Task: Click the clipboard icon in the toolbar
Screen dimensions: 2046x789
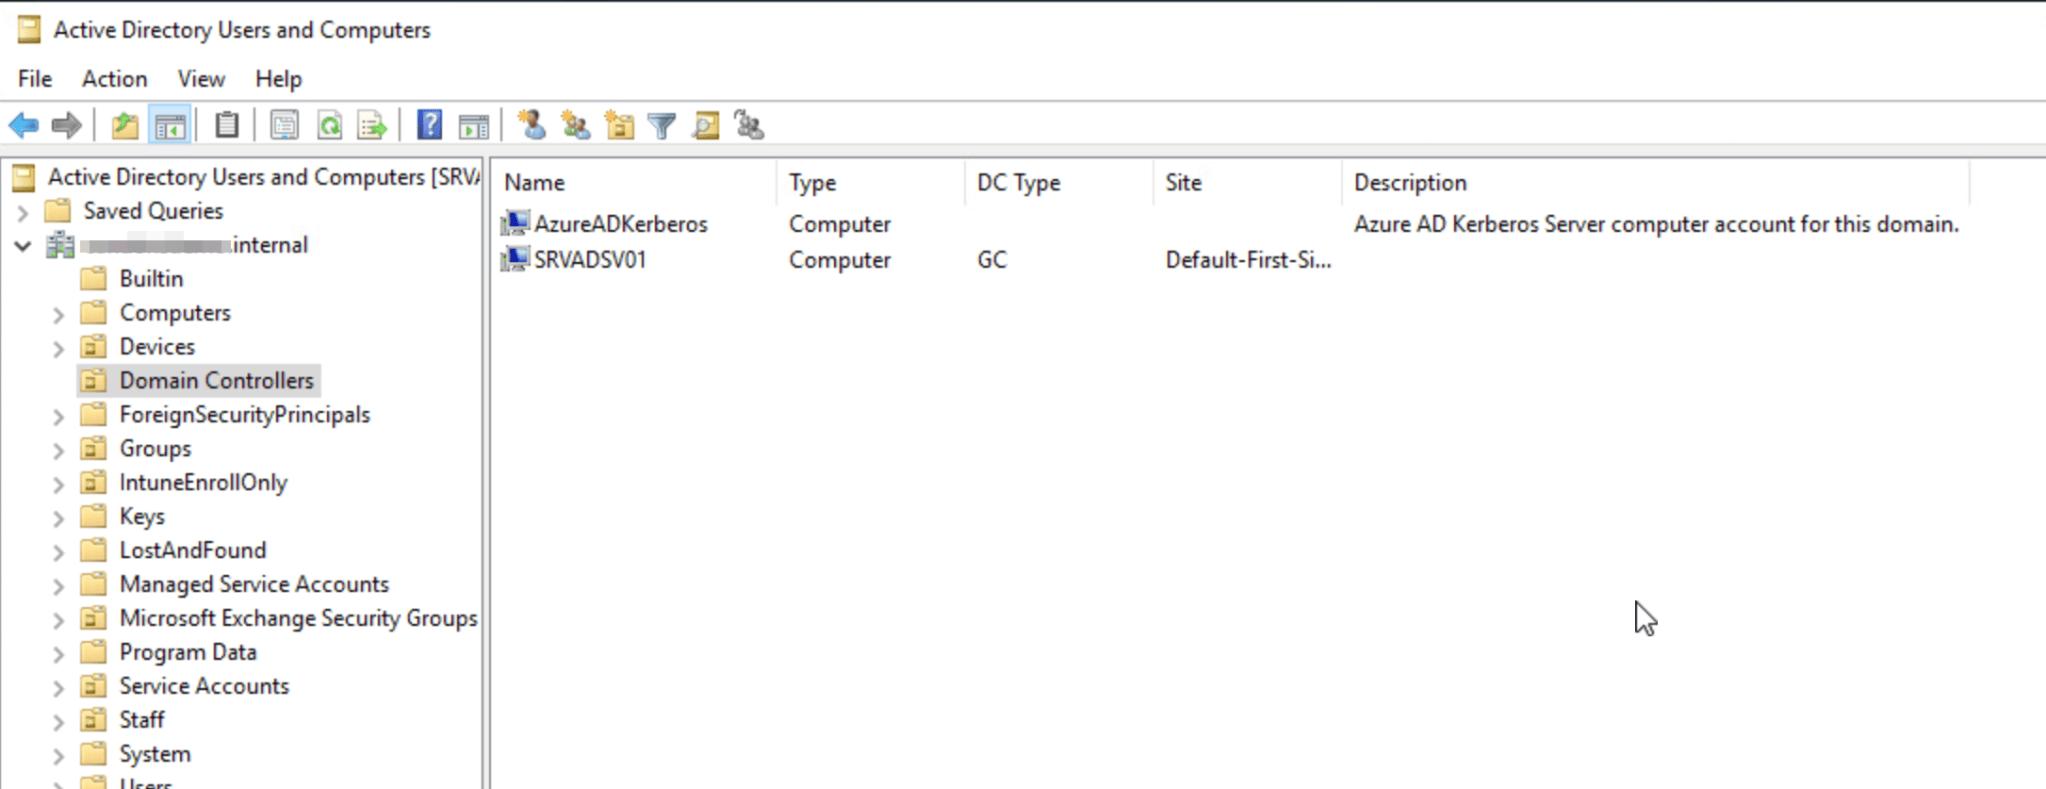Action: pos(227,126)
